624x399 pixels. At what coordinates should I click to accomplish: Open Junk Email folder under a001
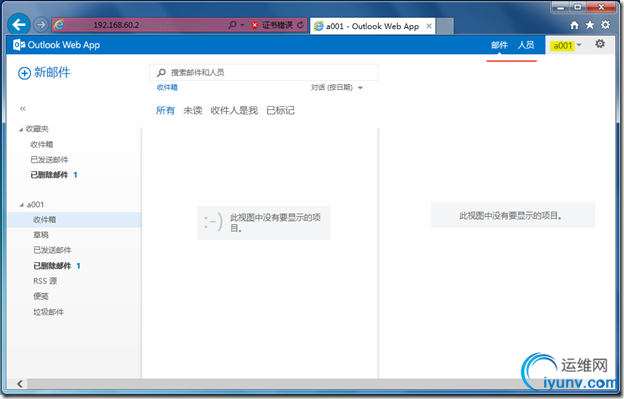click(48, 312)
